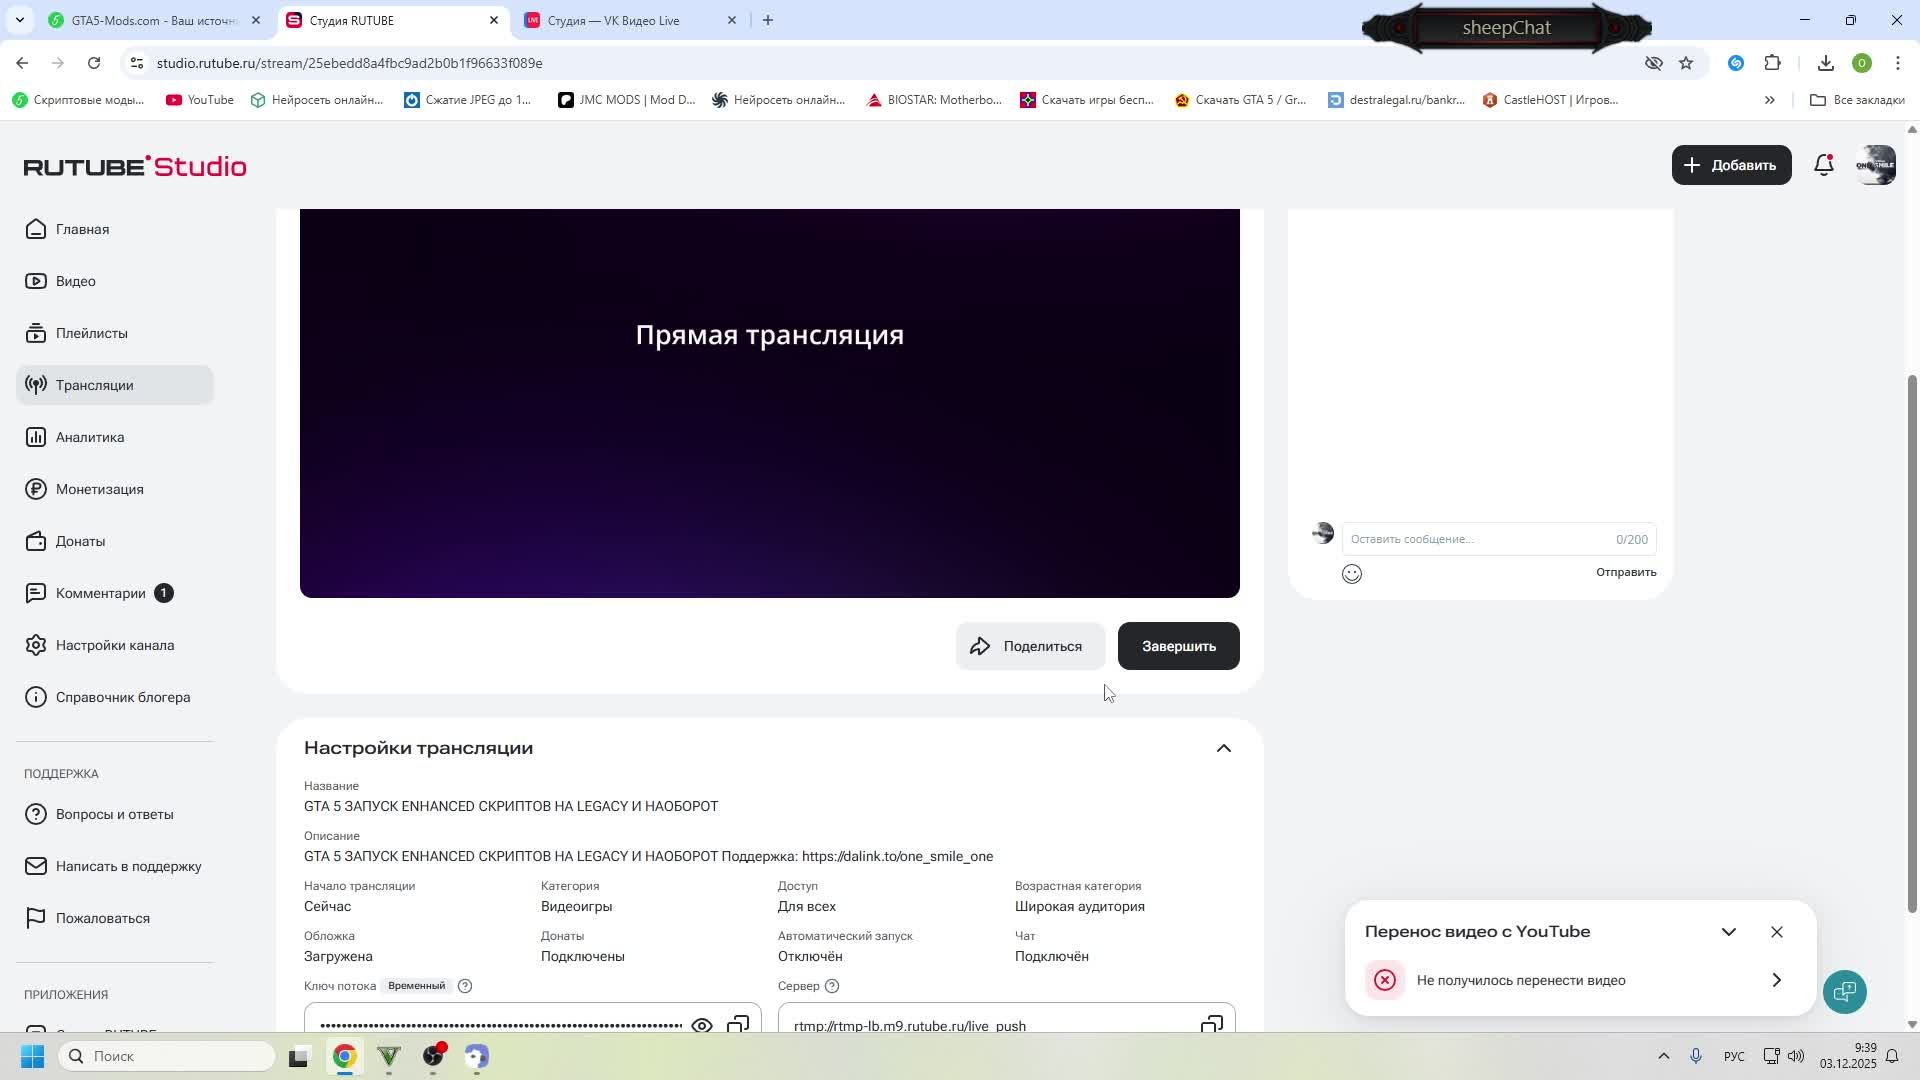The image size is (1920, 1080).
Task: Open Комментарии in the sidebar menu
Action: [100, 593]
